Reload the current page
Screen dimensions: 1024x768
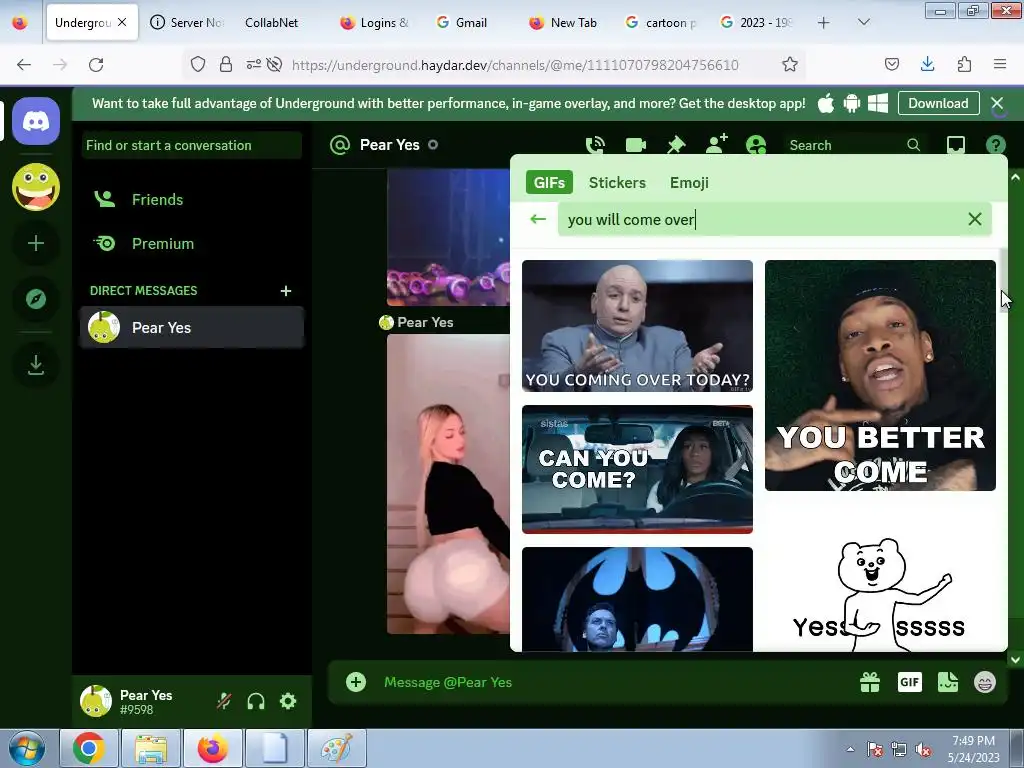(96, 64)
